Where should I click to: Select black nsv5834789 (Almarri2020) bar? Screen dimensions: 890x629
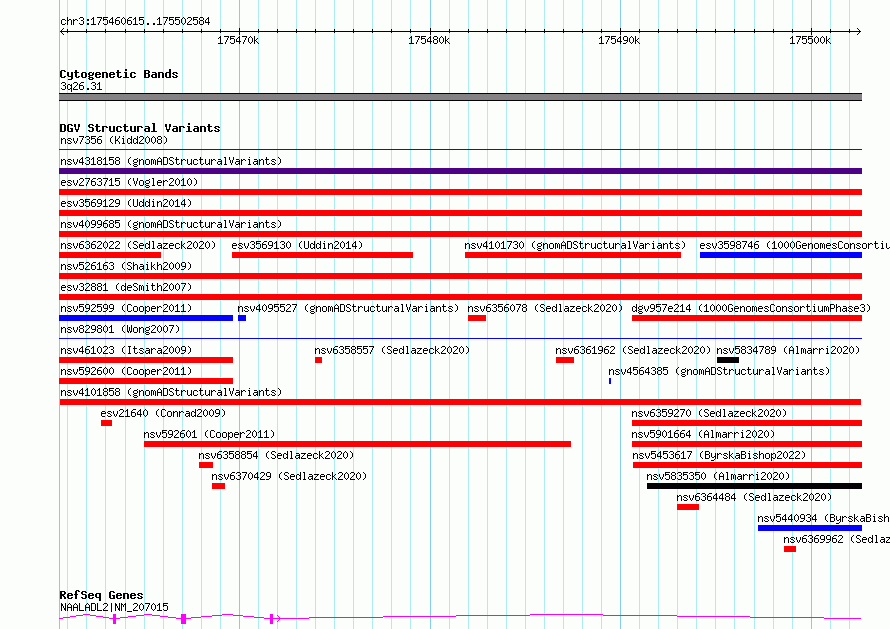[x=728, y=360]
